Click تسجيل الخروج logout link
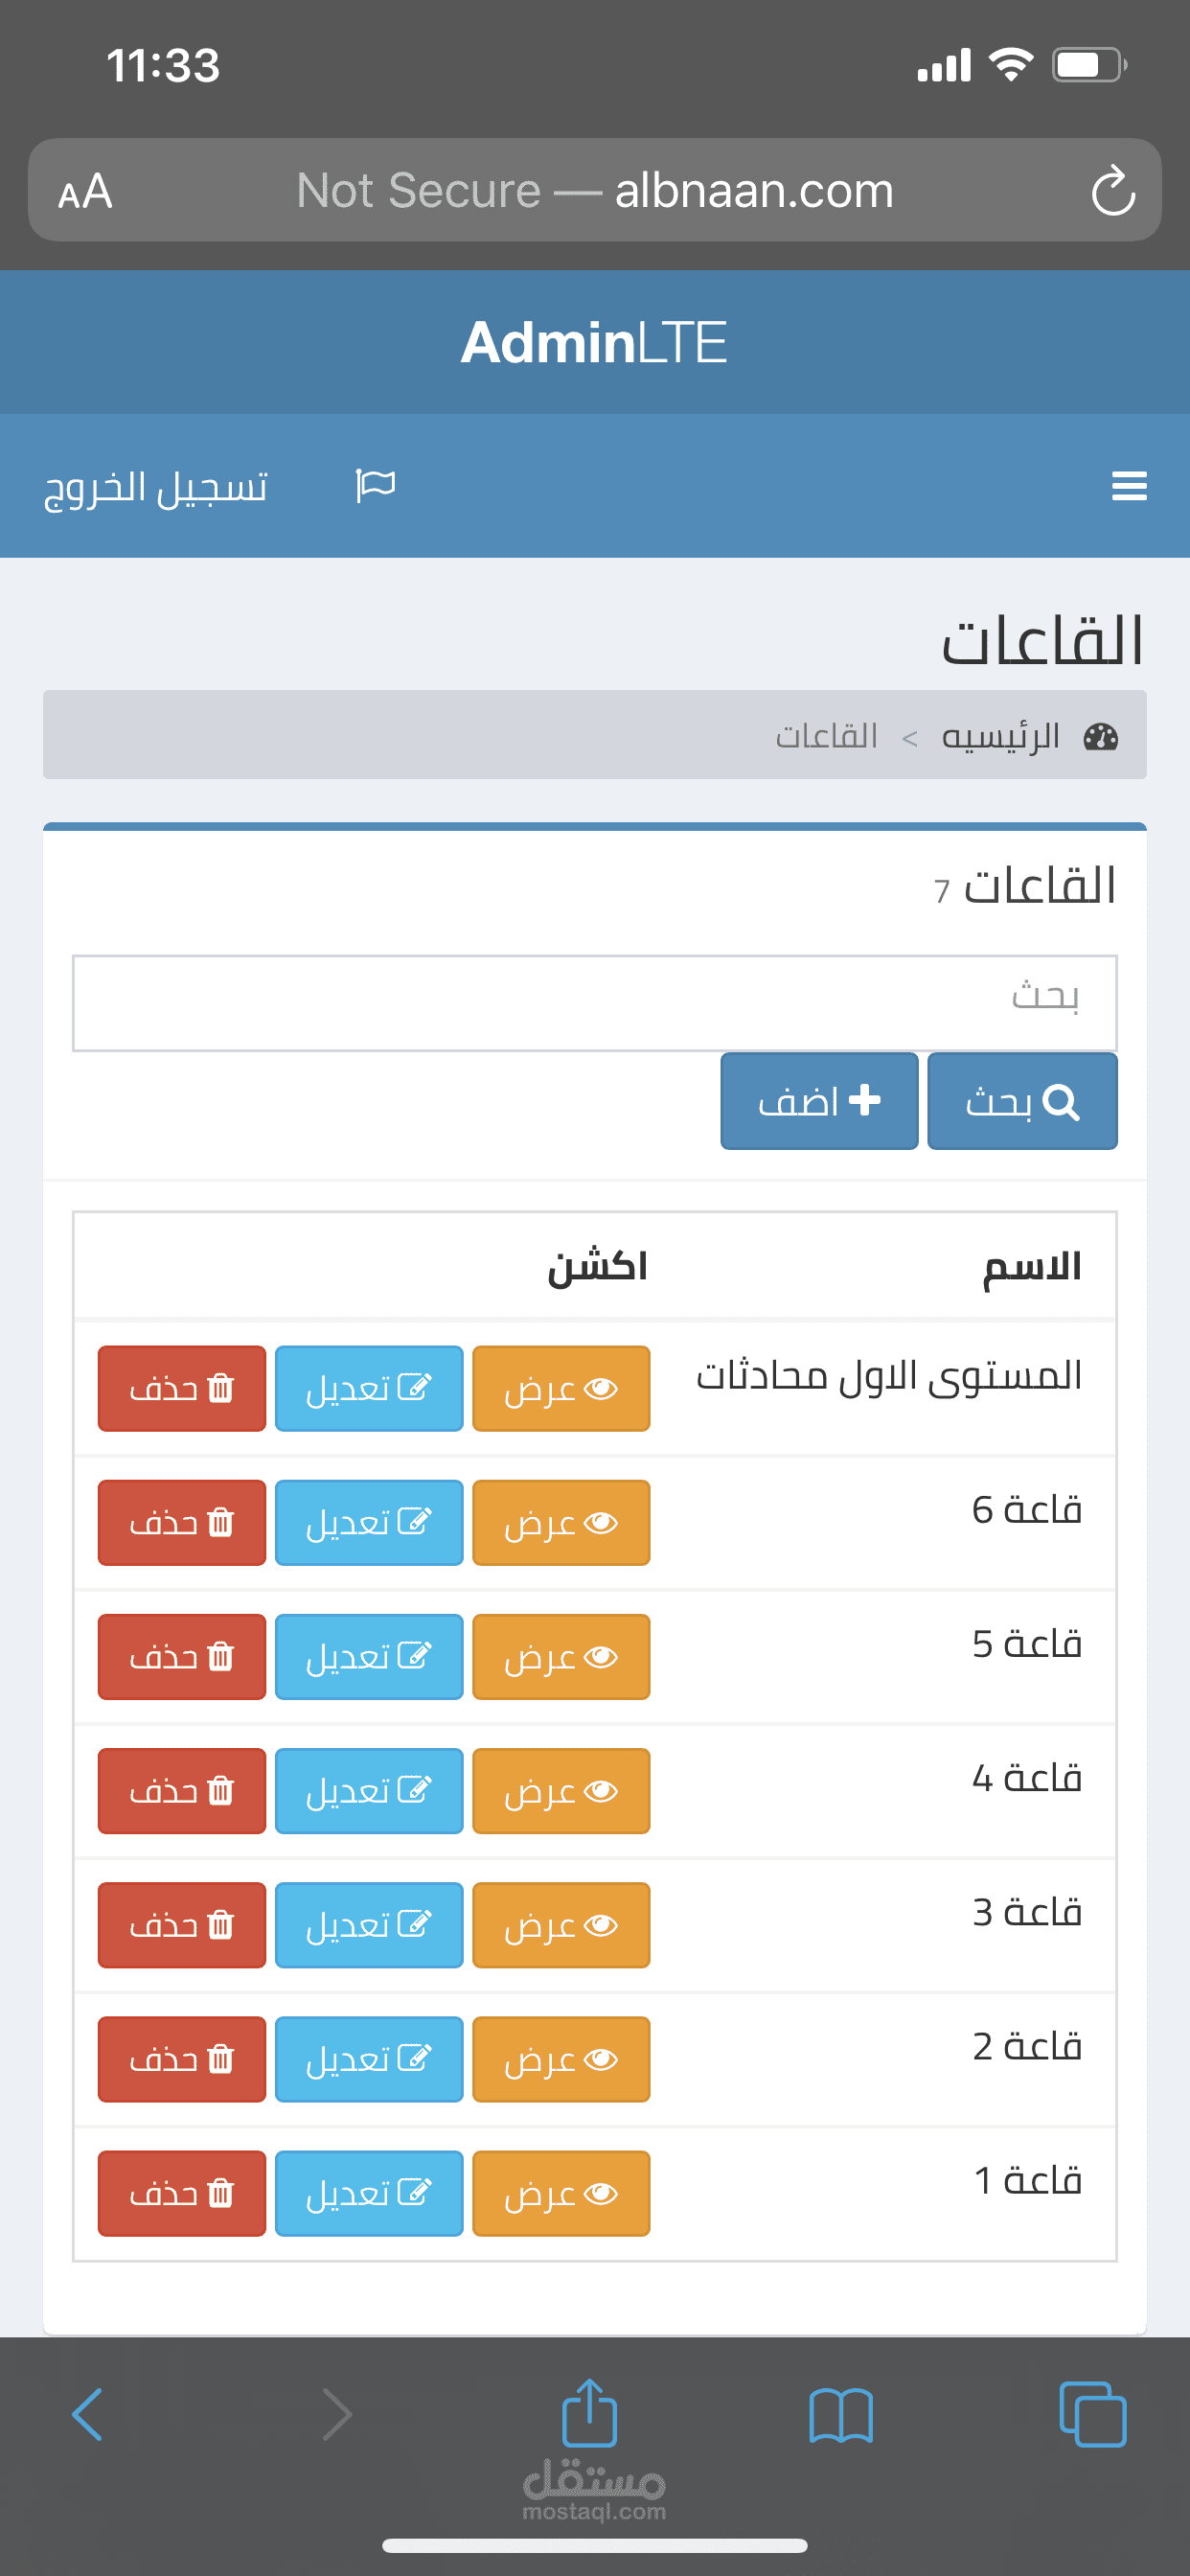This screenshot has width=1190, height=2576. 156,487
